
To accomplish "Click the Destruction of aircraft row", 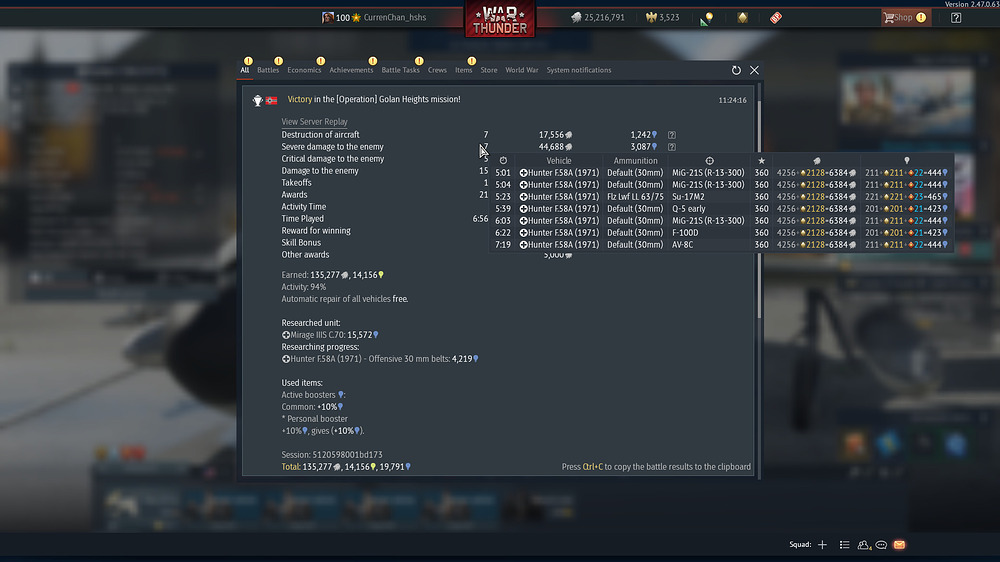I will pyautogui.click(x=478, y=135).
